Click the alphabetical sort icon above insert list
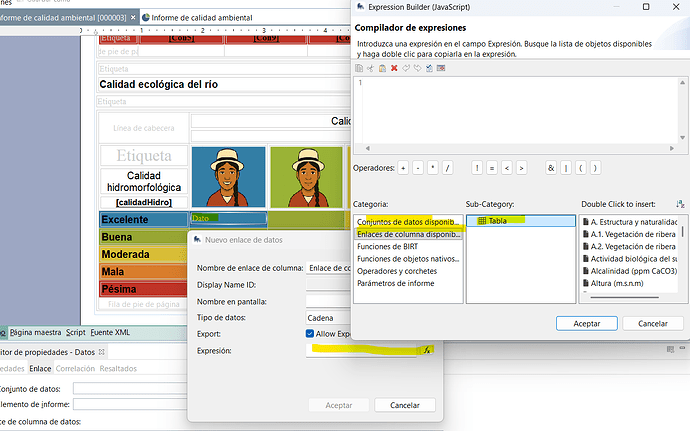Screen dimensions: 690x431 coord(681,203)
